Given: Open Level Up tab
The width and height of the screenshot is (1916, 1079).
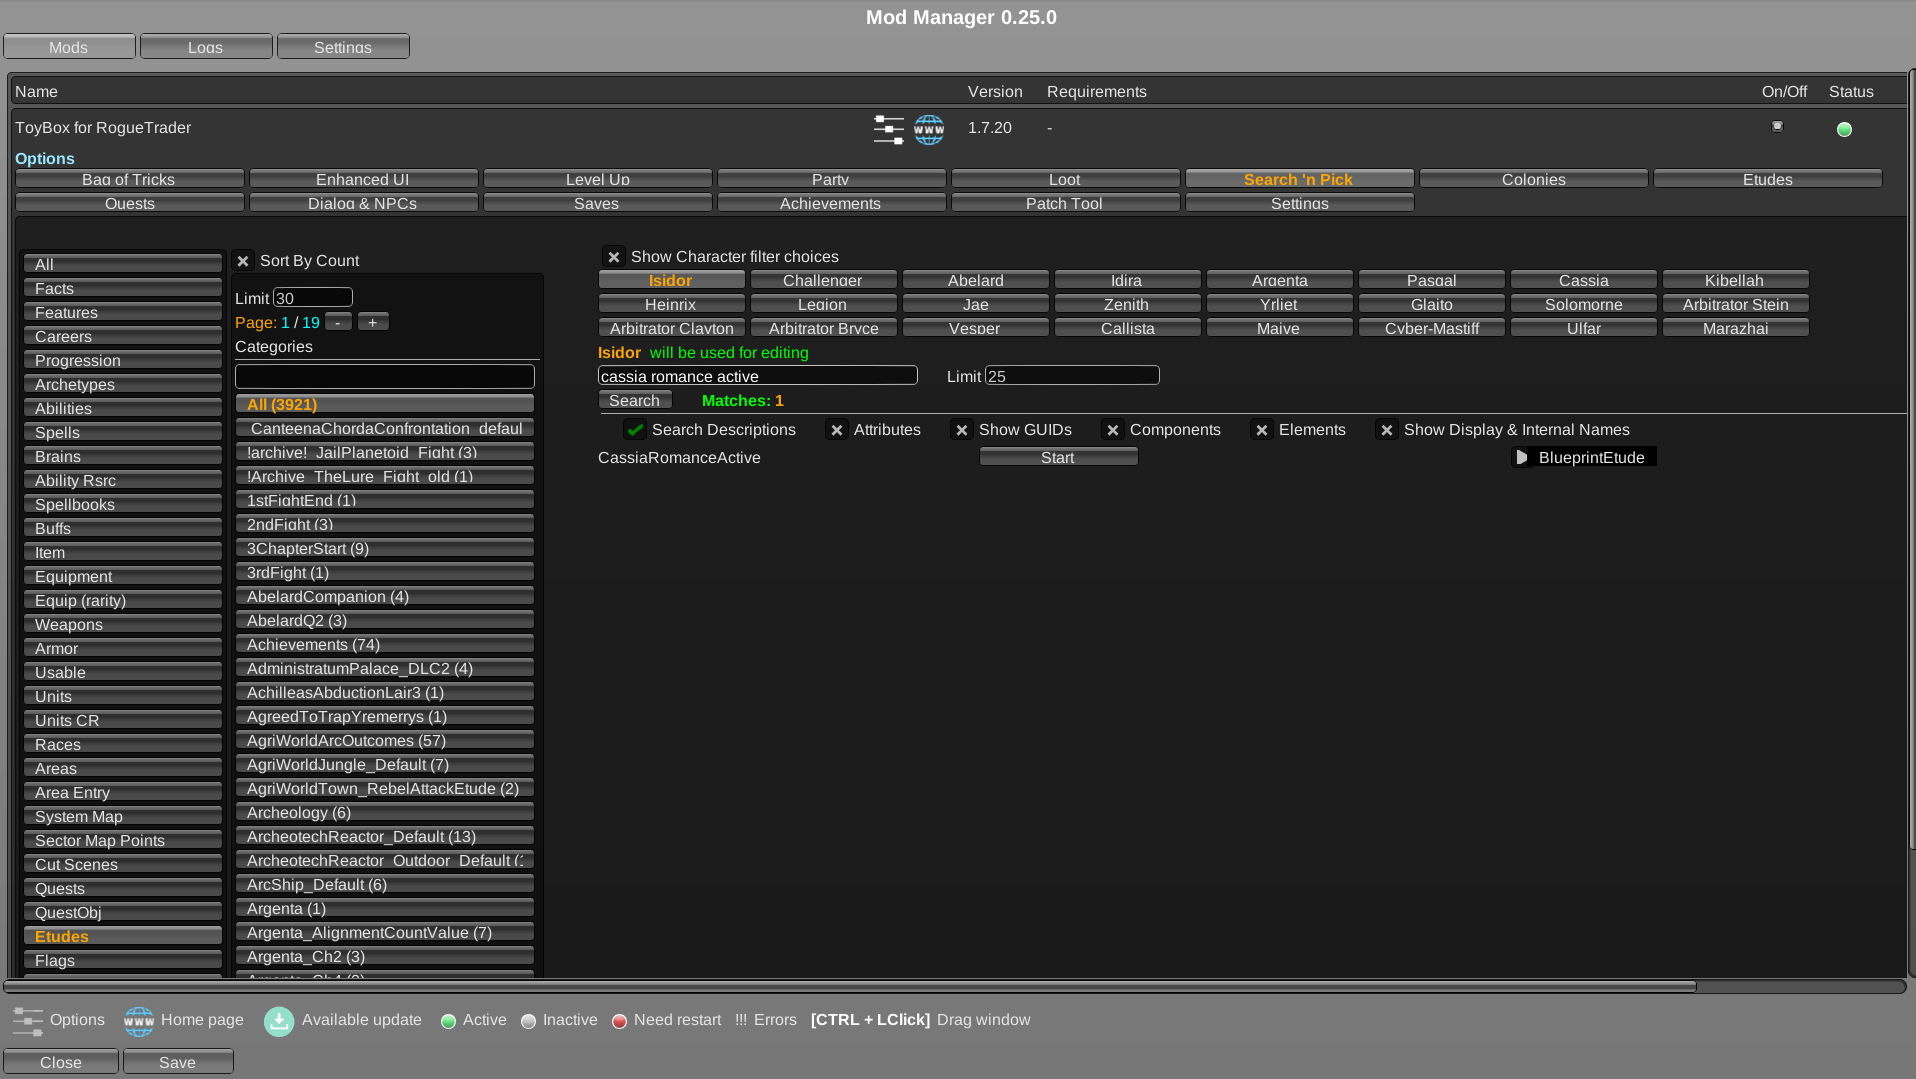Looking at the screenshot, I should [x=598, y=179].
